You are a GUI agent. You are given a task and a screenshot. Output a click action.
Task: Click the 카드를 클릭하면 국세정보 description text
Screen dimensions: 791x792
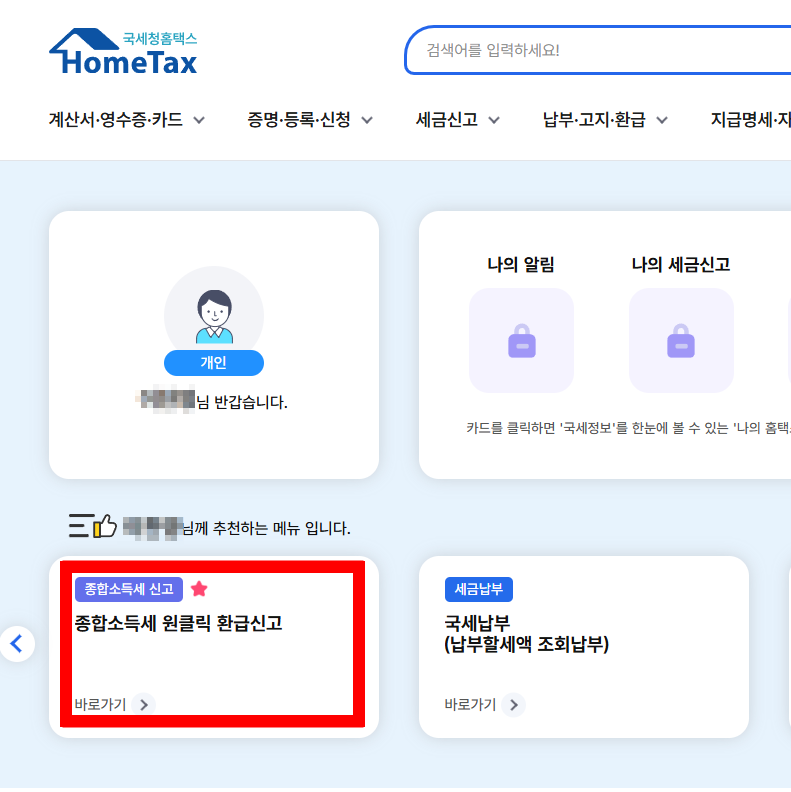coord(628,428)
